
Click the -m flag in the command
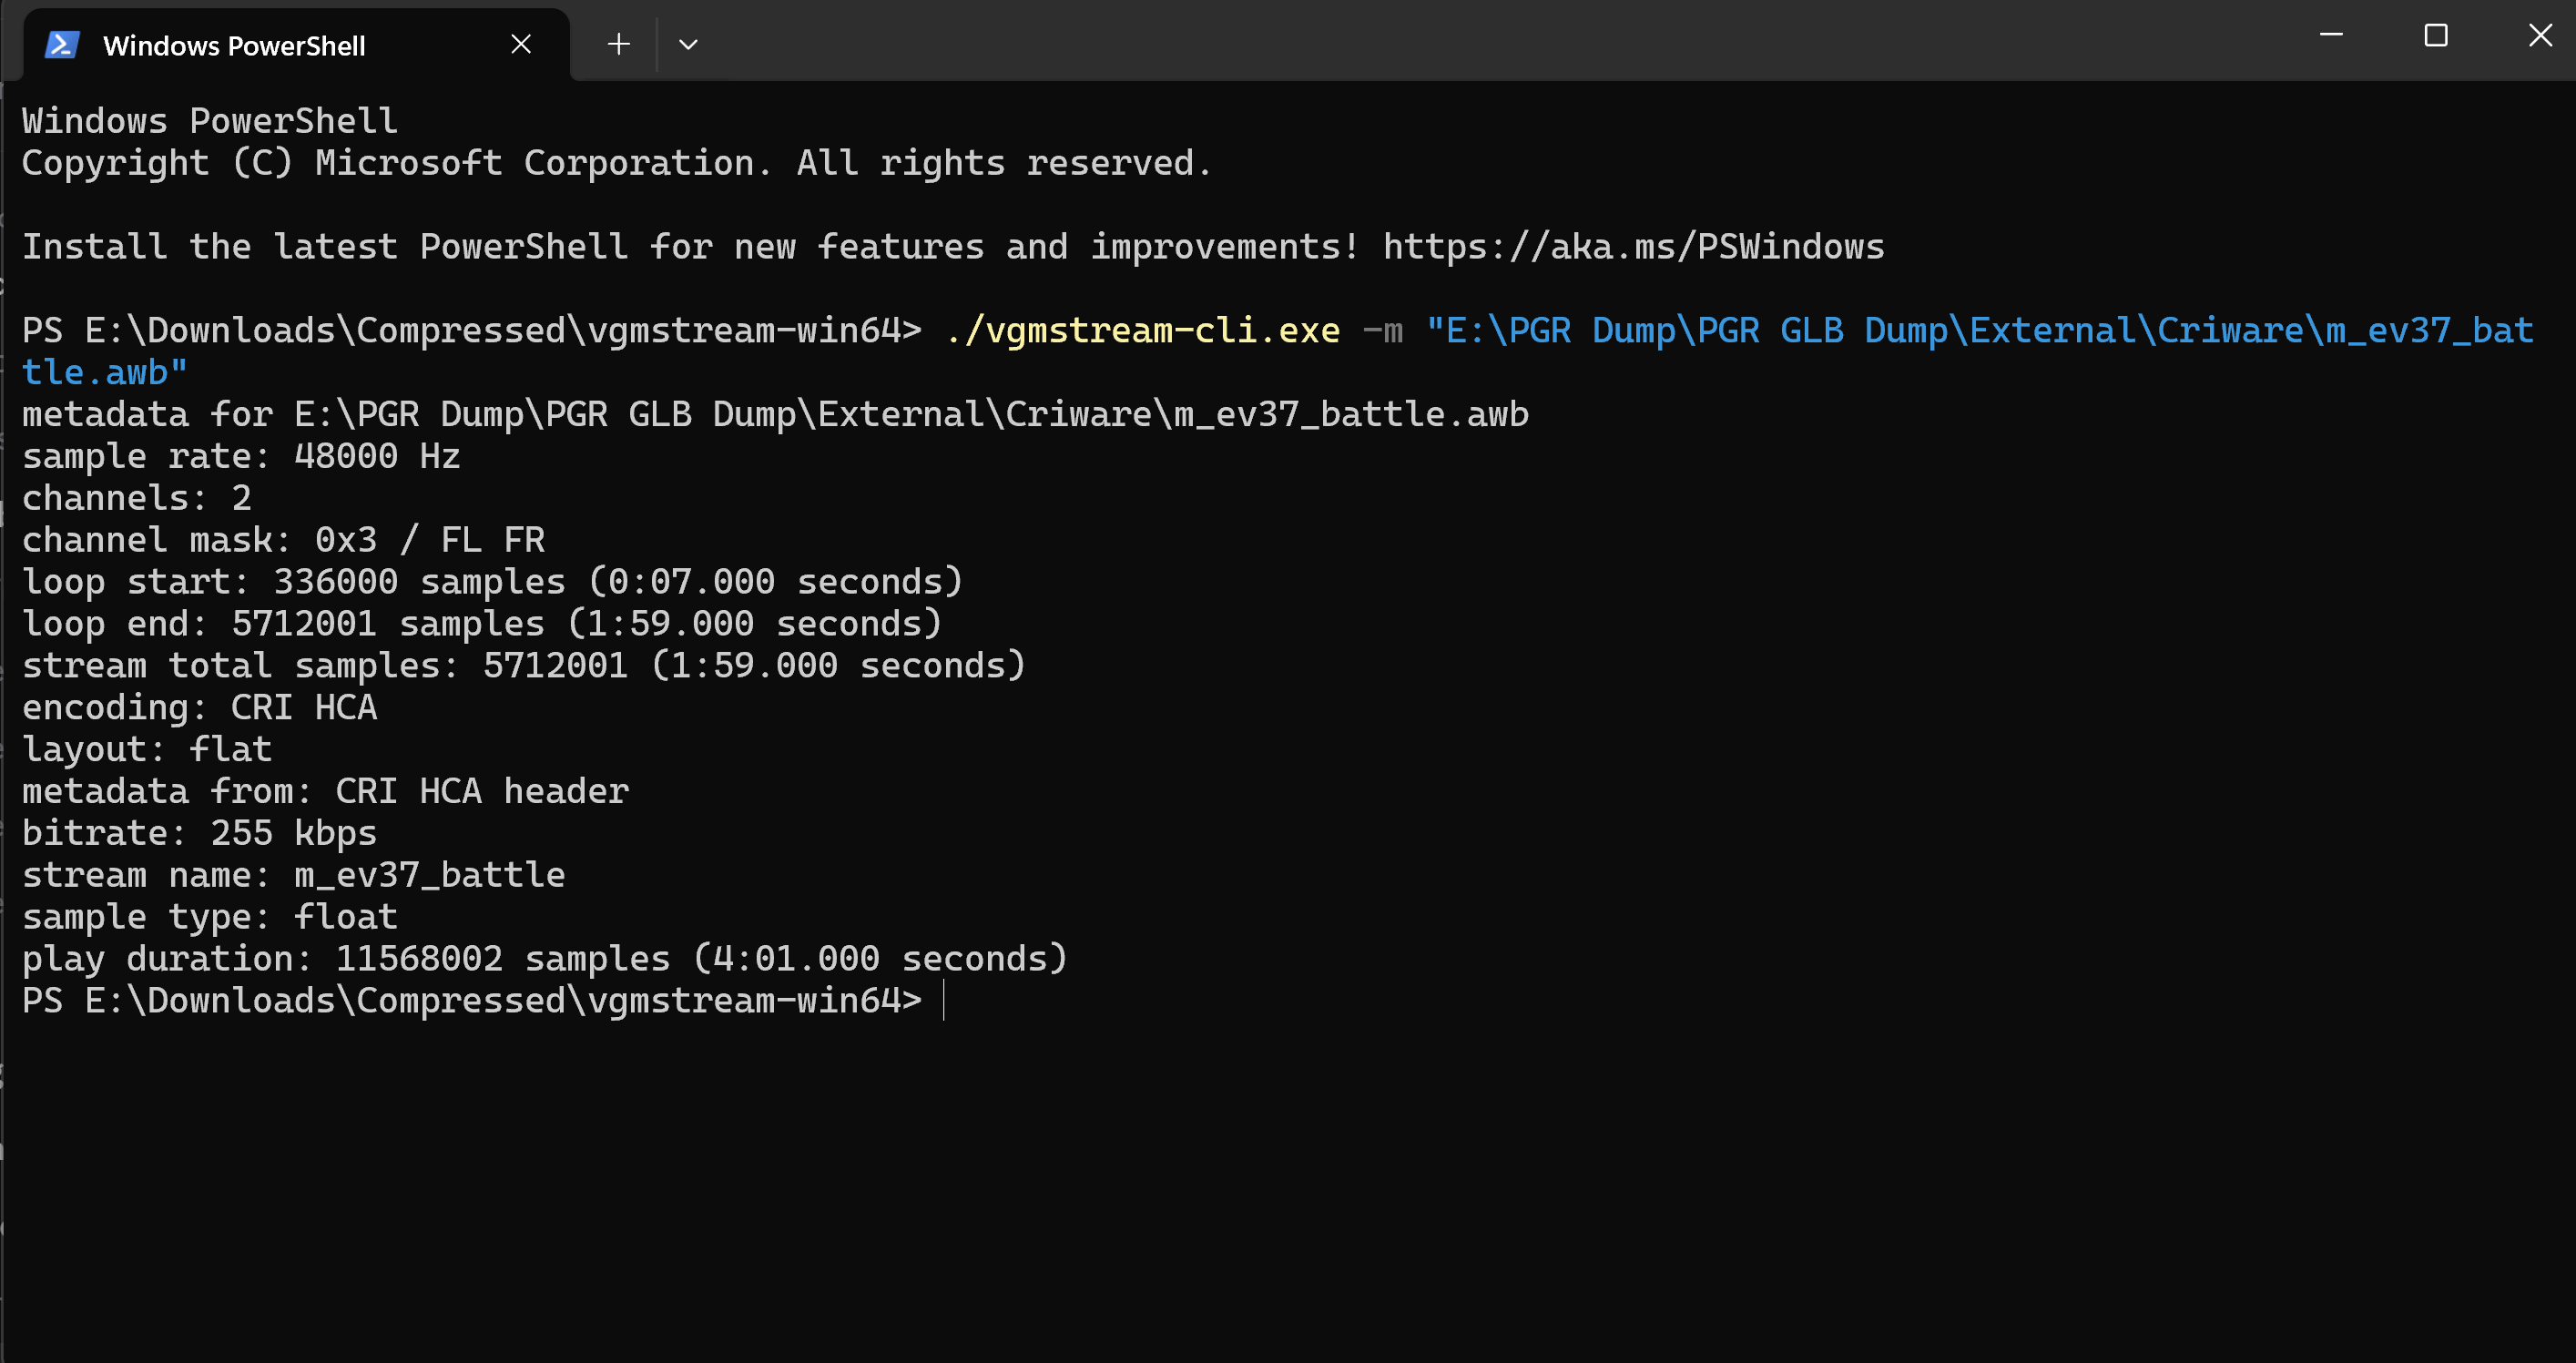[1383, 331]
